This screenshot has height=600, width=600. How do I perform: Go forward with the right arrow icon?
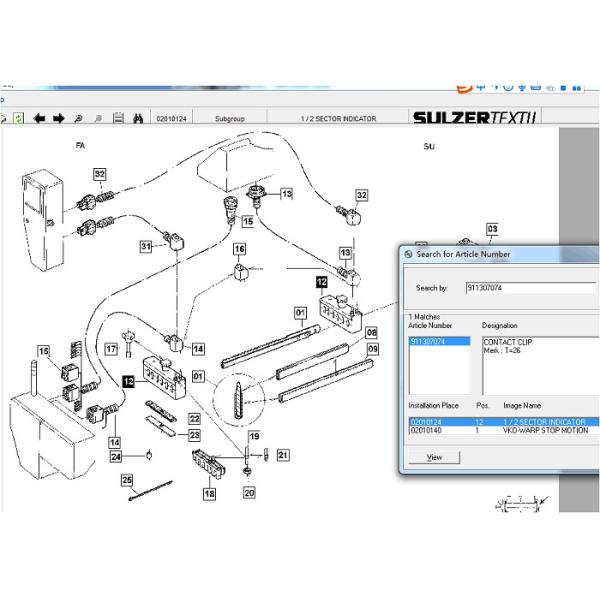pyautogui.click(x=59, y=118)
